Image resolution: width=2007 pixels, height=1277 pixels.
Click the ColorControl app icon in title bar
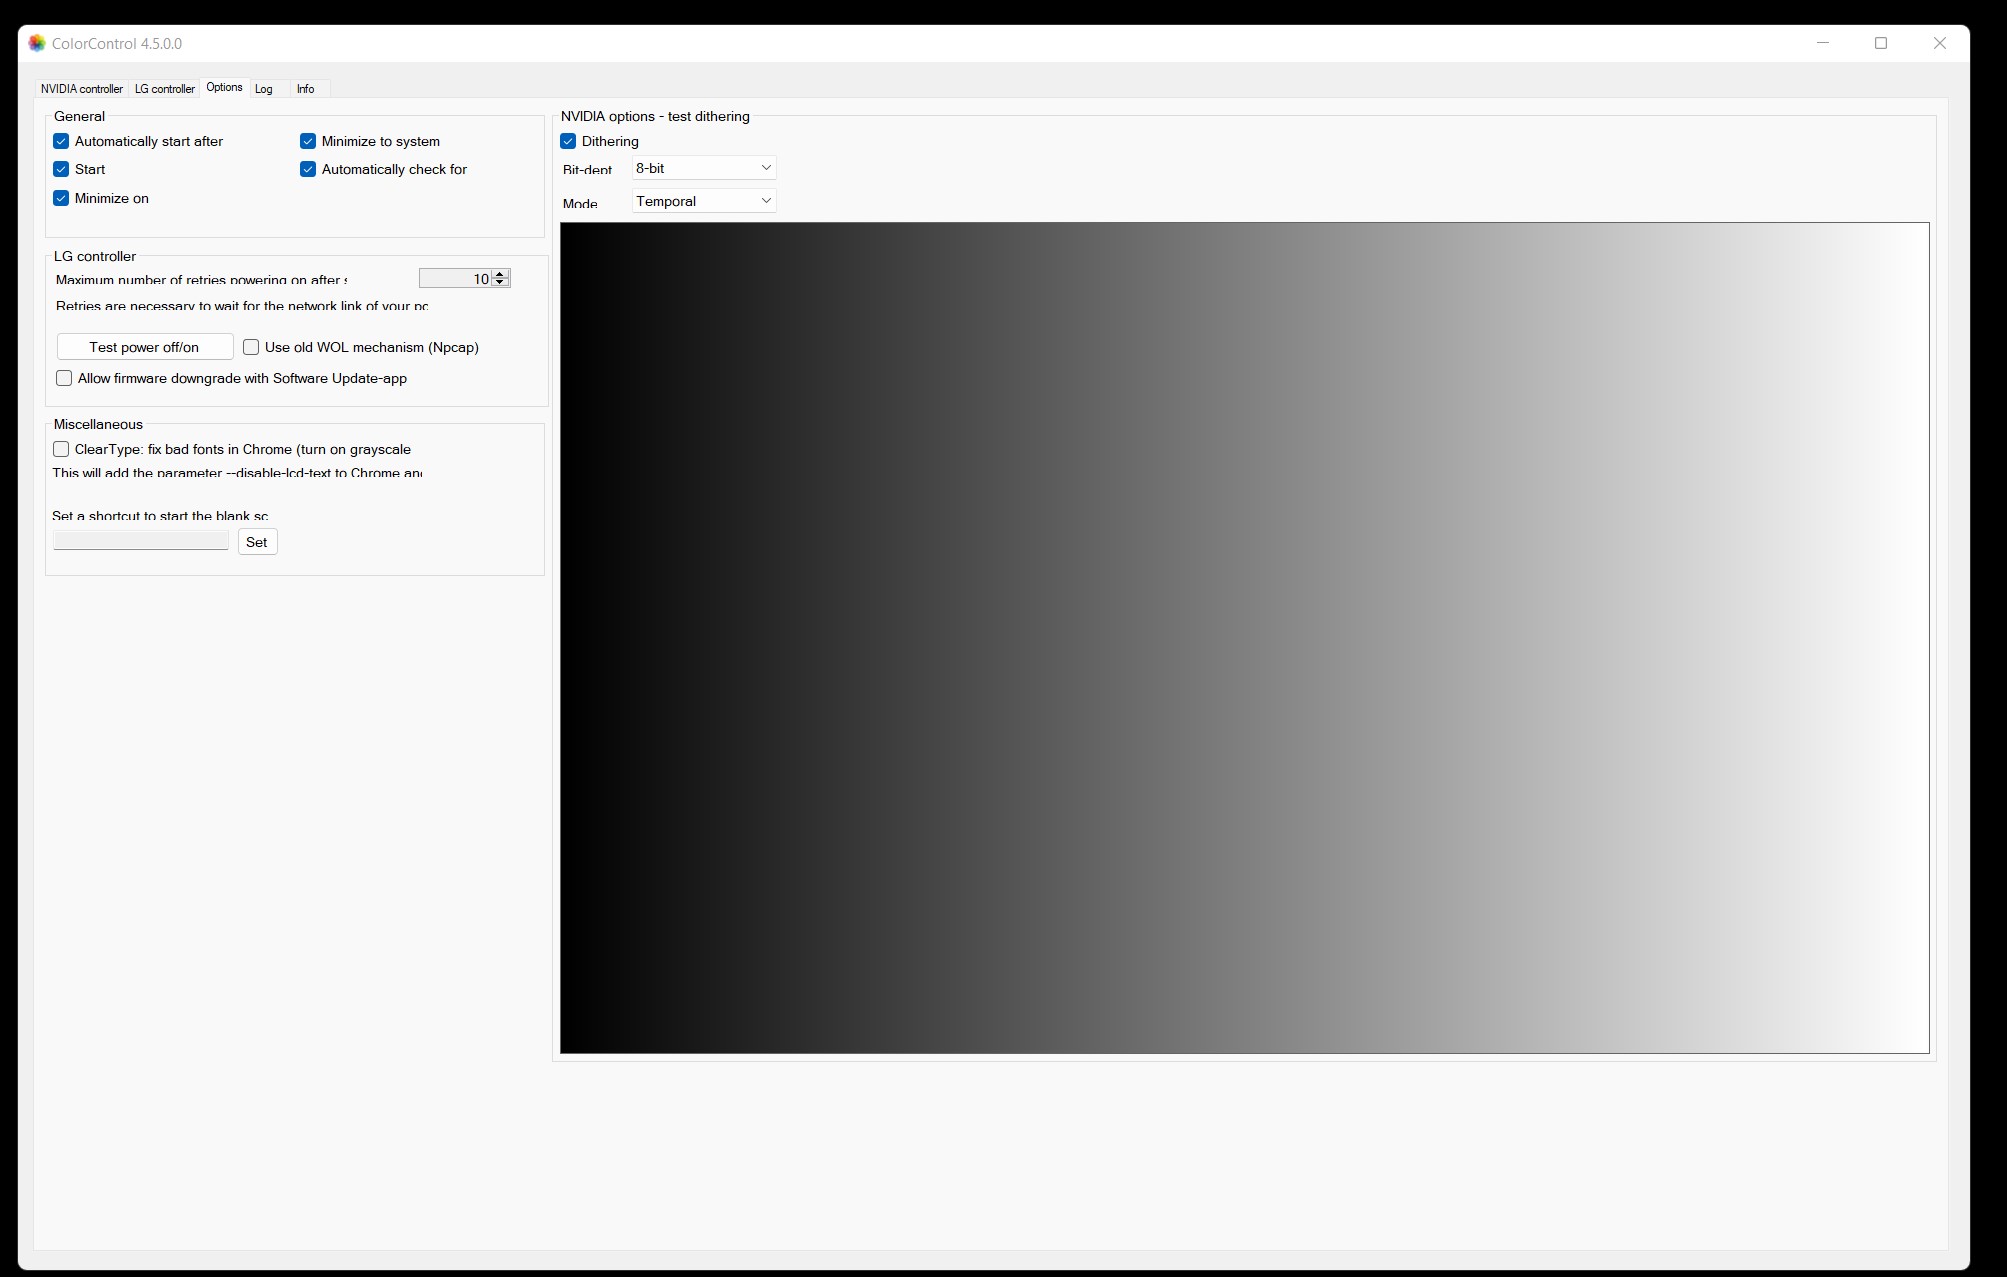pyautogui.click(x=37, y=43)
